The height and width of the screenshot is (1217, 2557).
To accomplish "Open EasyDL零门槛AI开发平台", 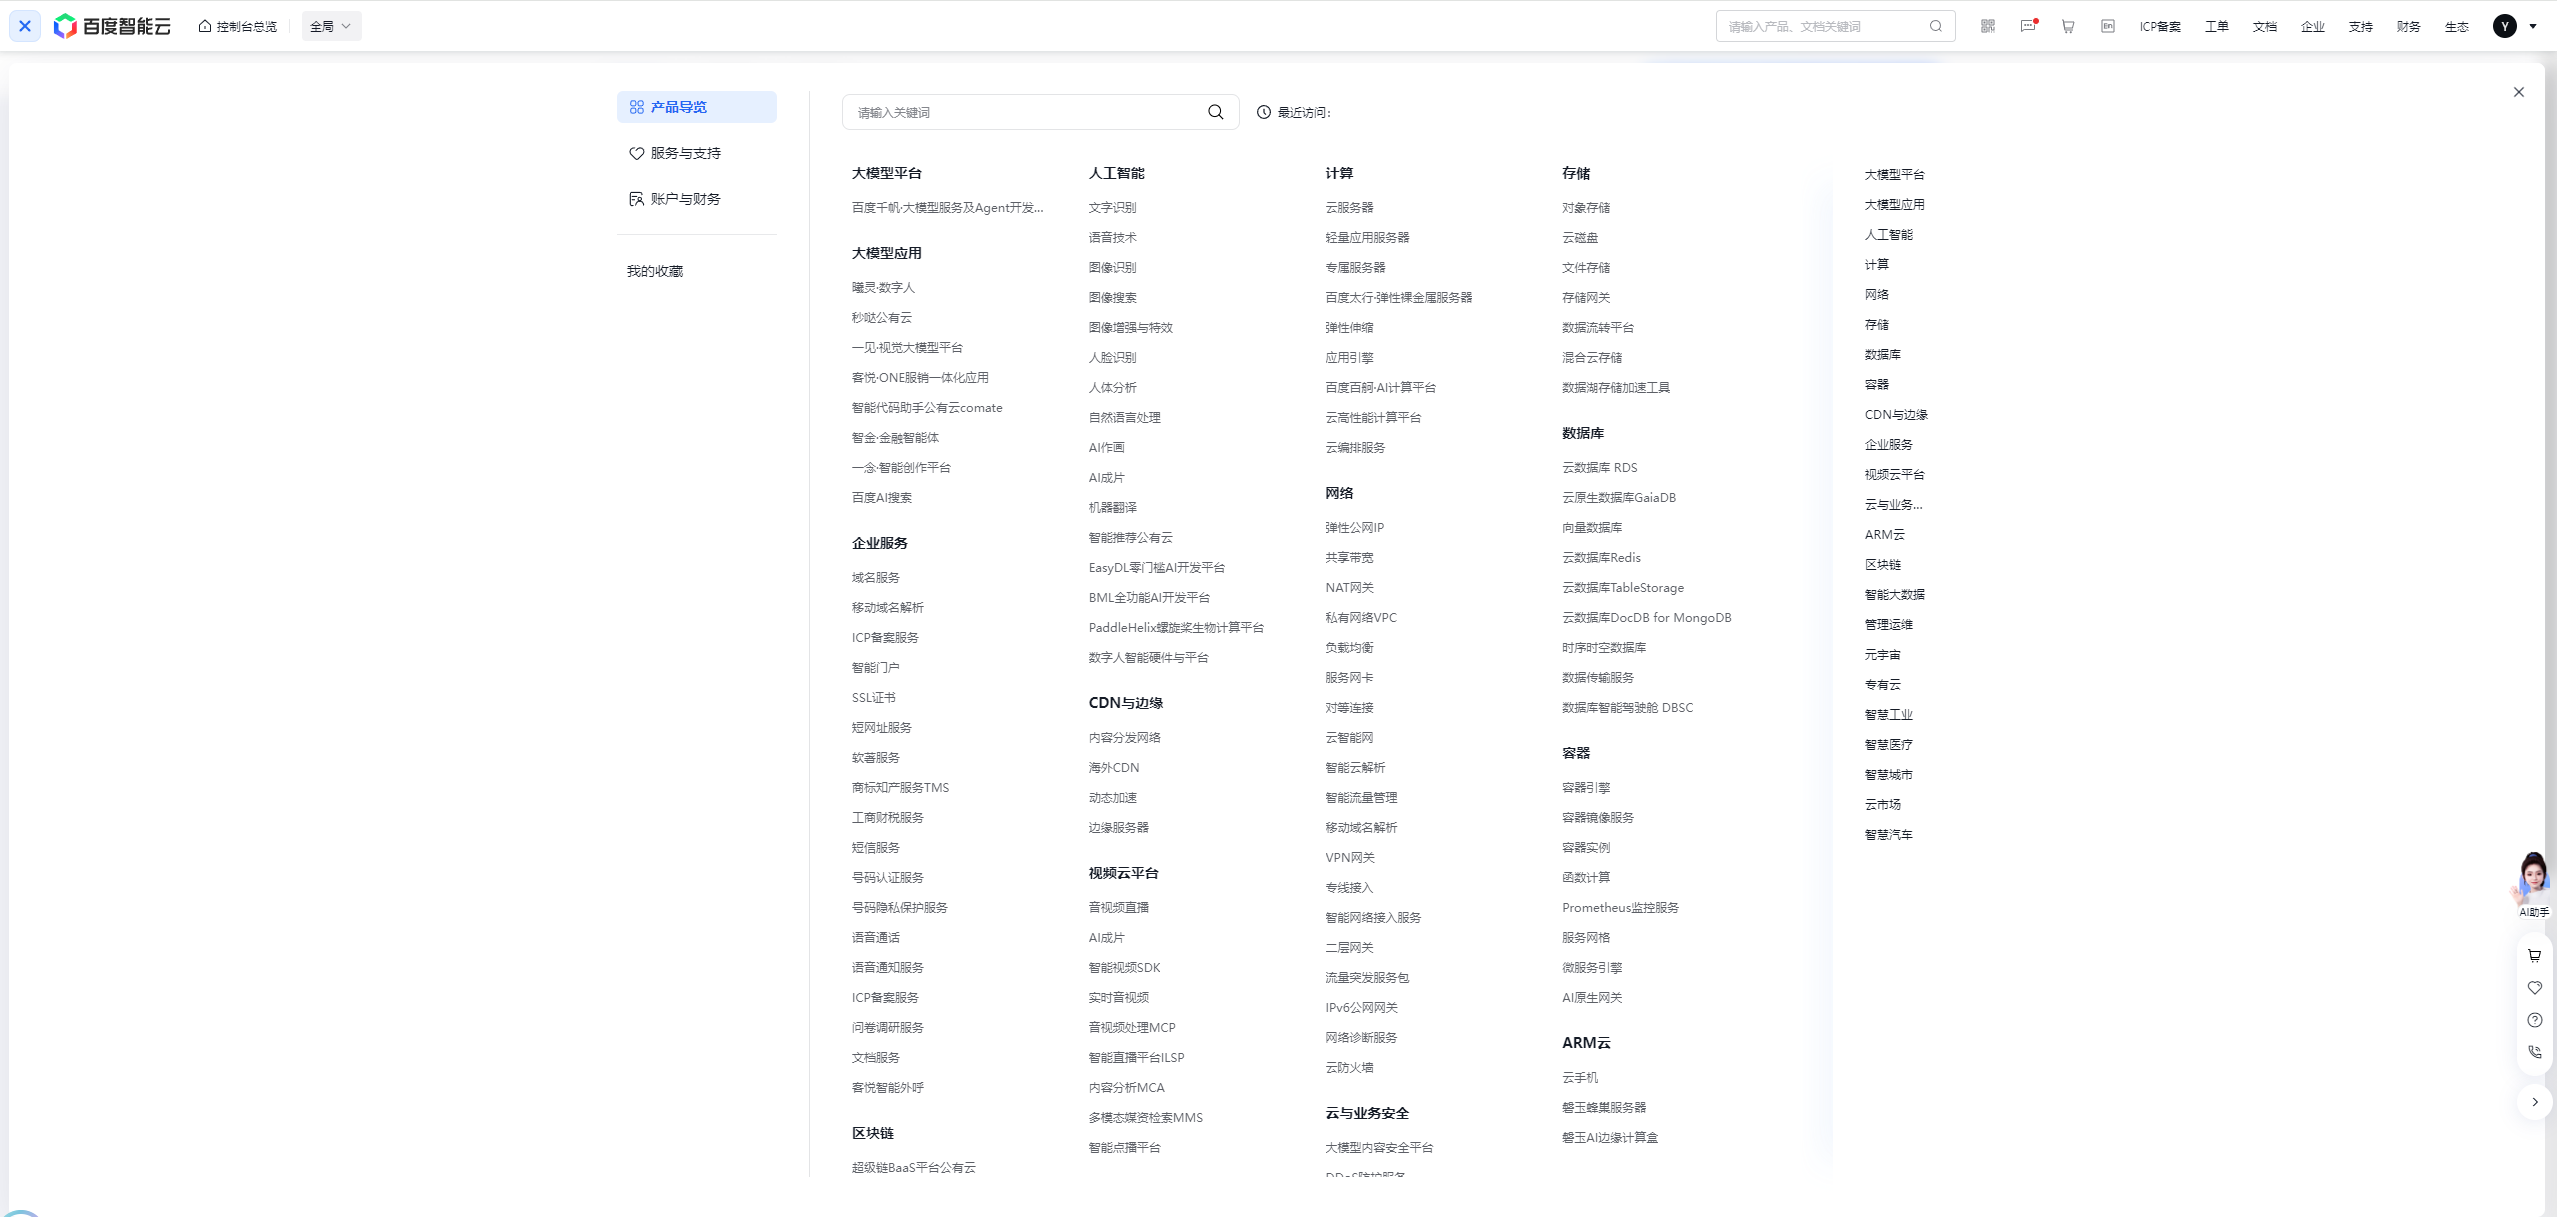I will (1156, 567).
